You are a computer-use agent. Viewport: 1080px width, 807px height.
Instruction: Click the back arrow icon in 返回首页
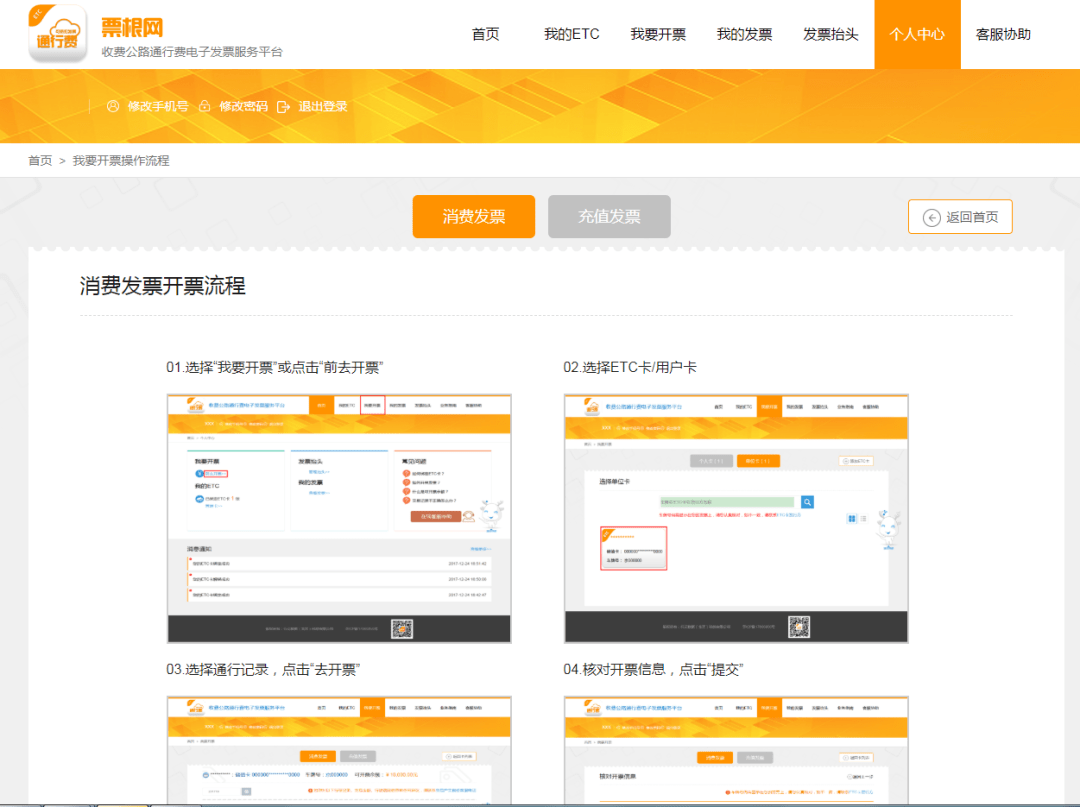931,217
